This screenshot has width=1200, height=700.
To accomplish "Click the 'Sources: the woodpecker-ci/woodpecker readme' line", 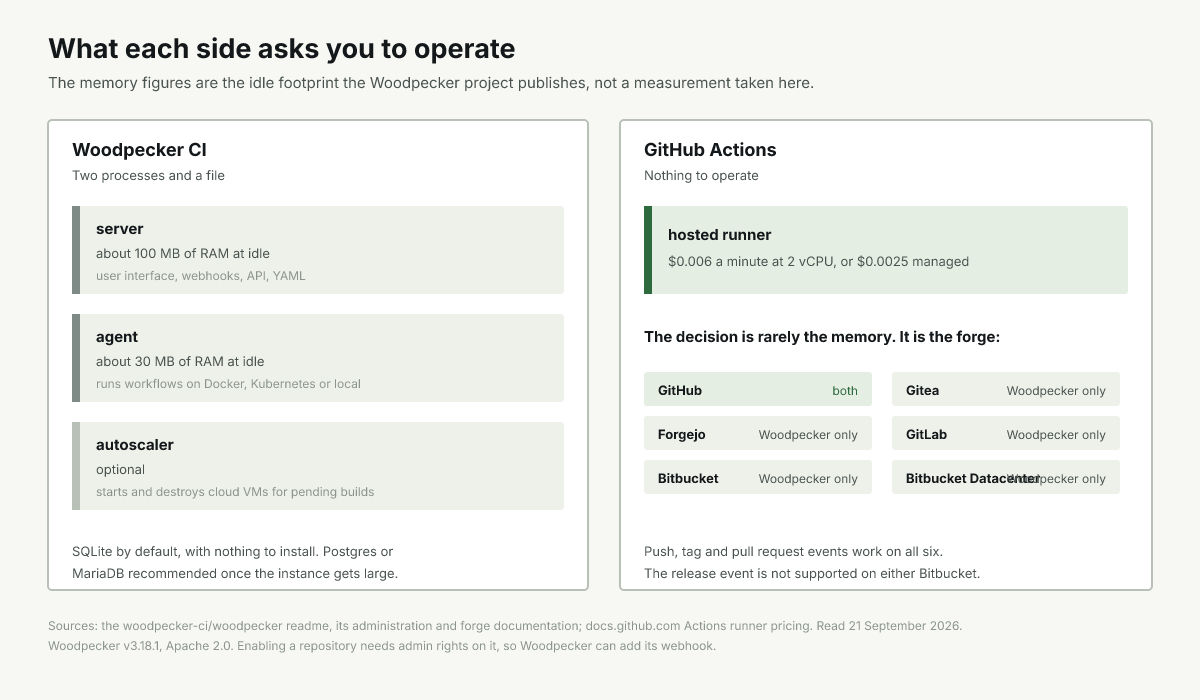I will (x=505, y=626).
